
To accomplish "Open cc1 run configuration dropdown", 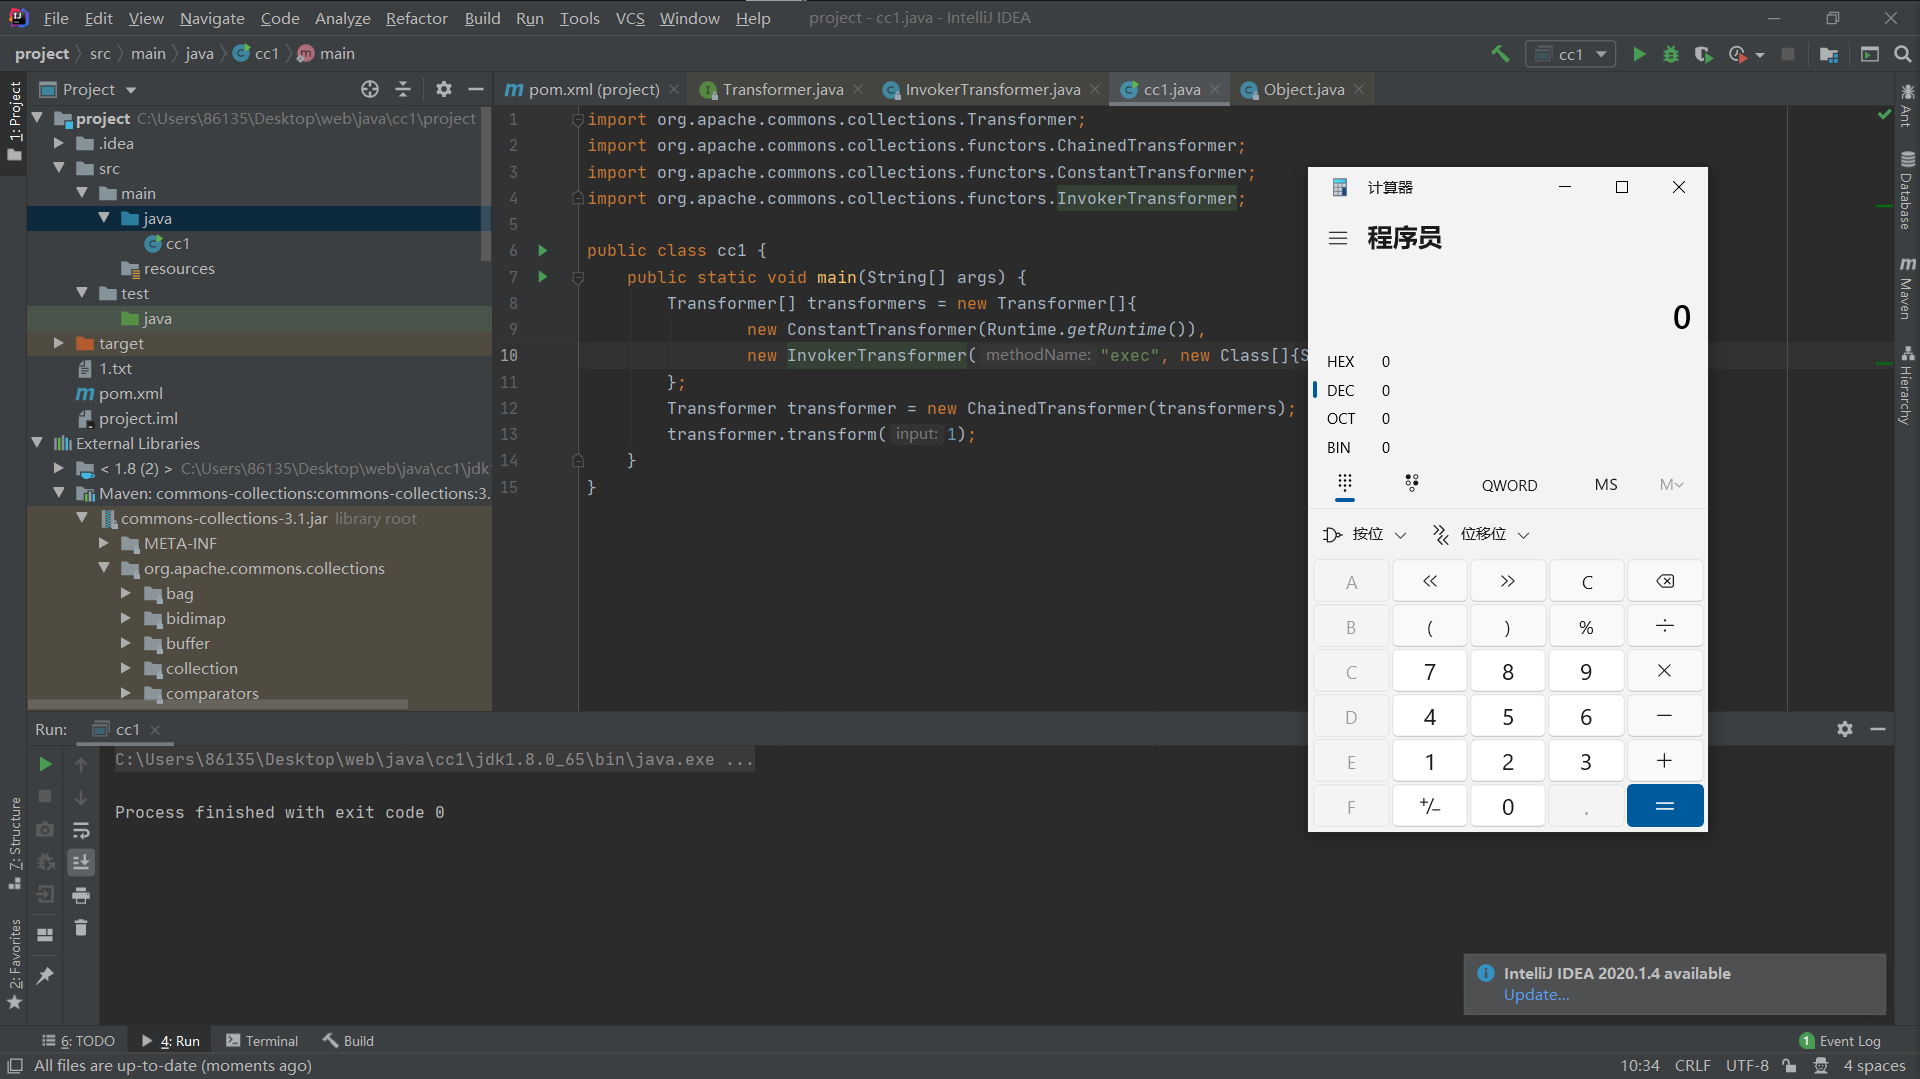I will coord(1571,54).
